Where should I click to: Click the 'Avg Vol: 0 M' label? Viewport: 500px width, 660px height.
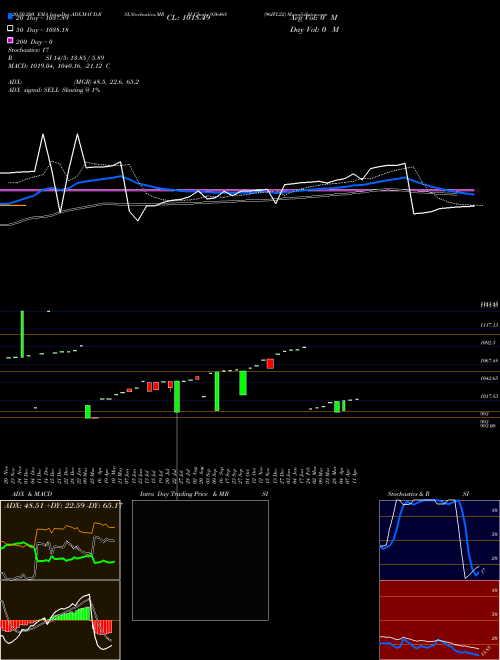point(314,18)
